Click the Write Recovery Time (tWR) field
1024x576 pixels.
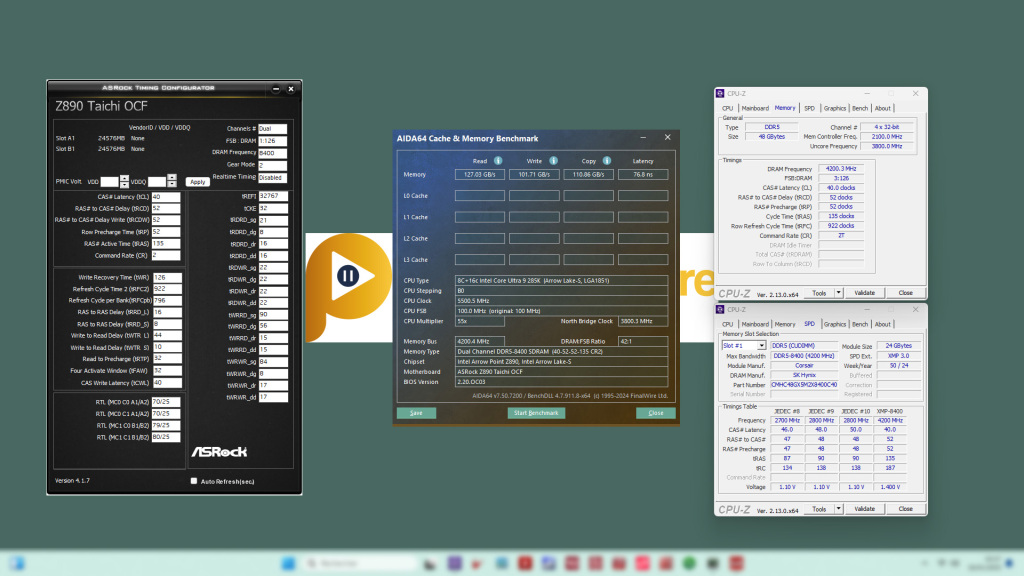[x=167, y=278]
